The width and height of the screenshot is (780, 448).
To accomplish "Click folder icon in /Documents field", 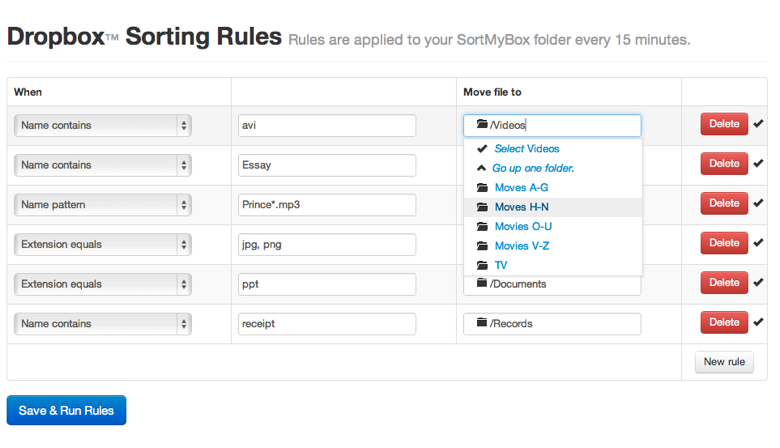I will tap(481, 284).
